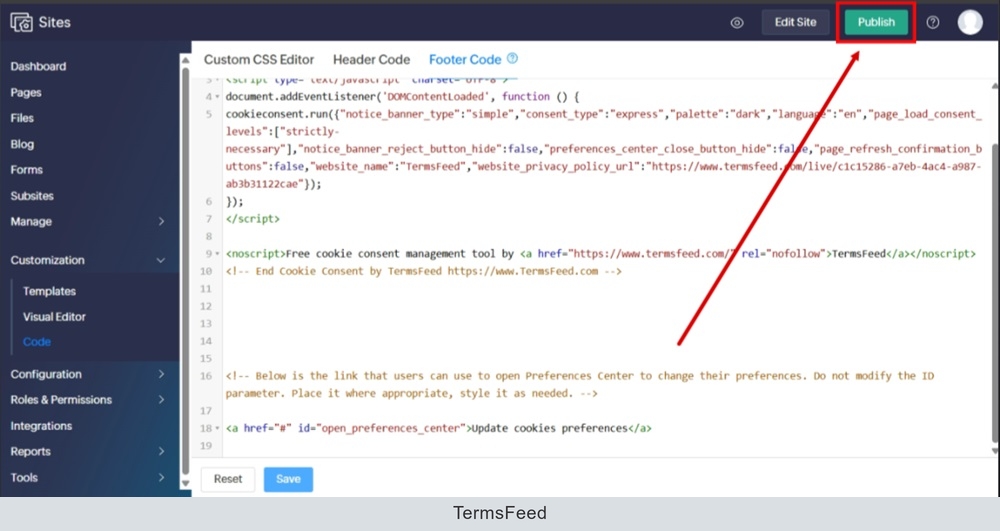Expand the Tools menu chevron

coord(161,477)
